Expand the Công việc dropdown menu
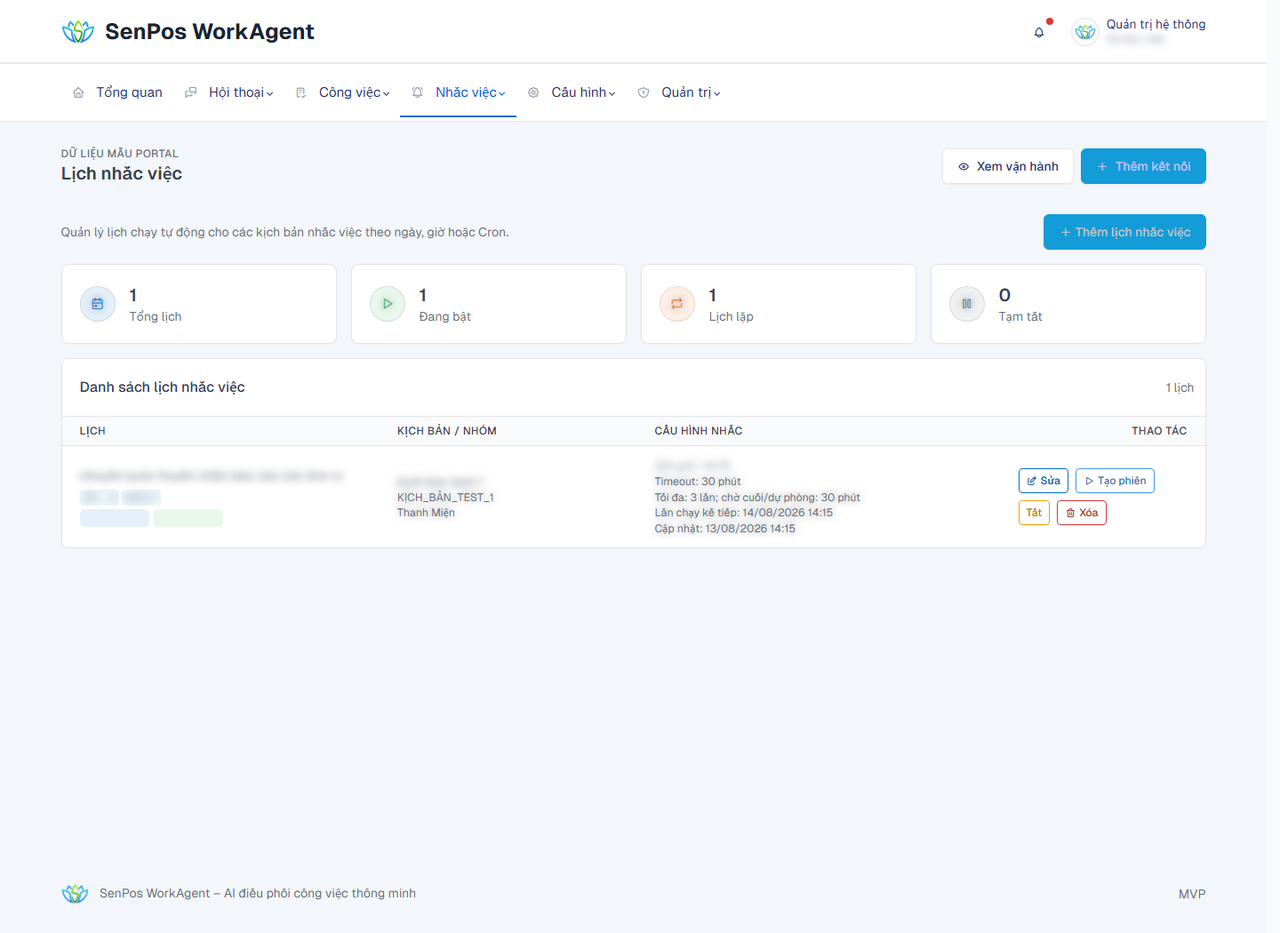Viewport: 1280px width, 933px height. [x=342, y=92]
